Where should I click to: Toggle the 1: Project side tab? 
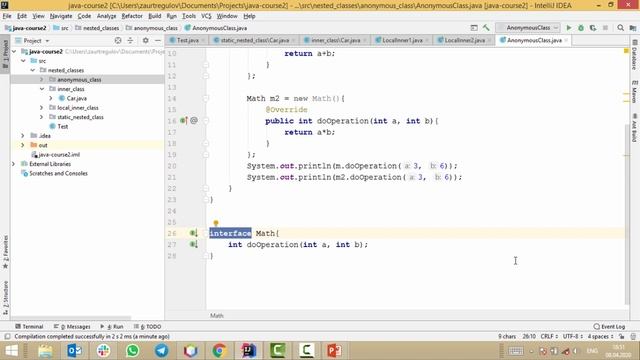coord(5,55)
